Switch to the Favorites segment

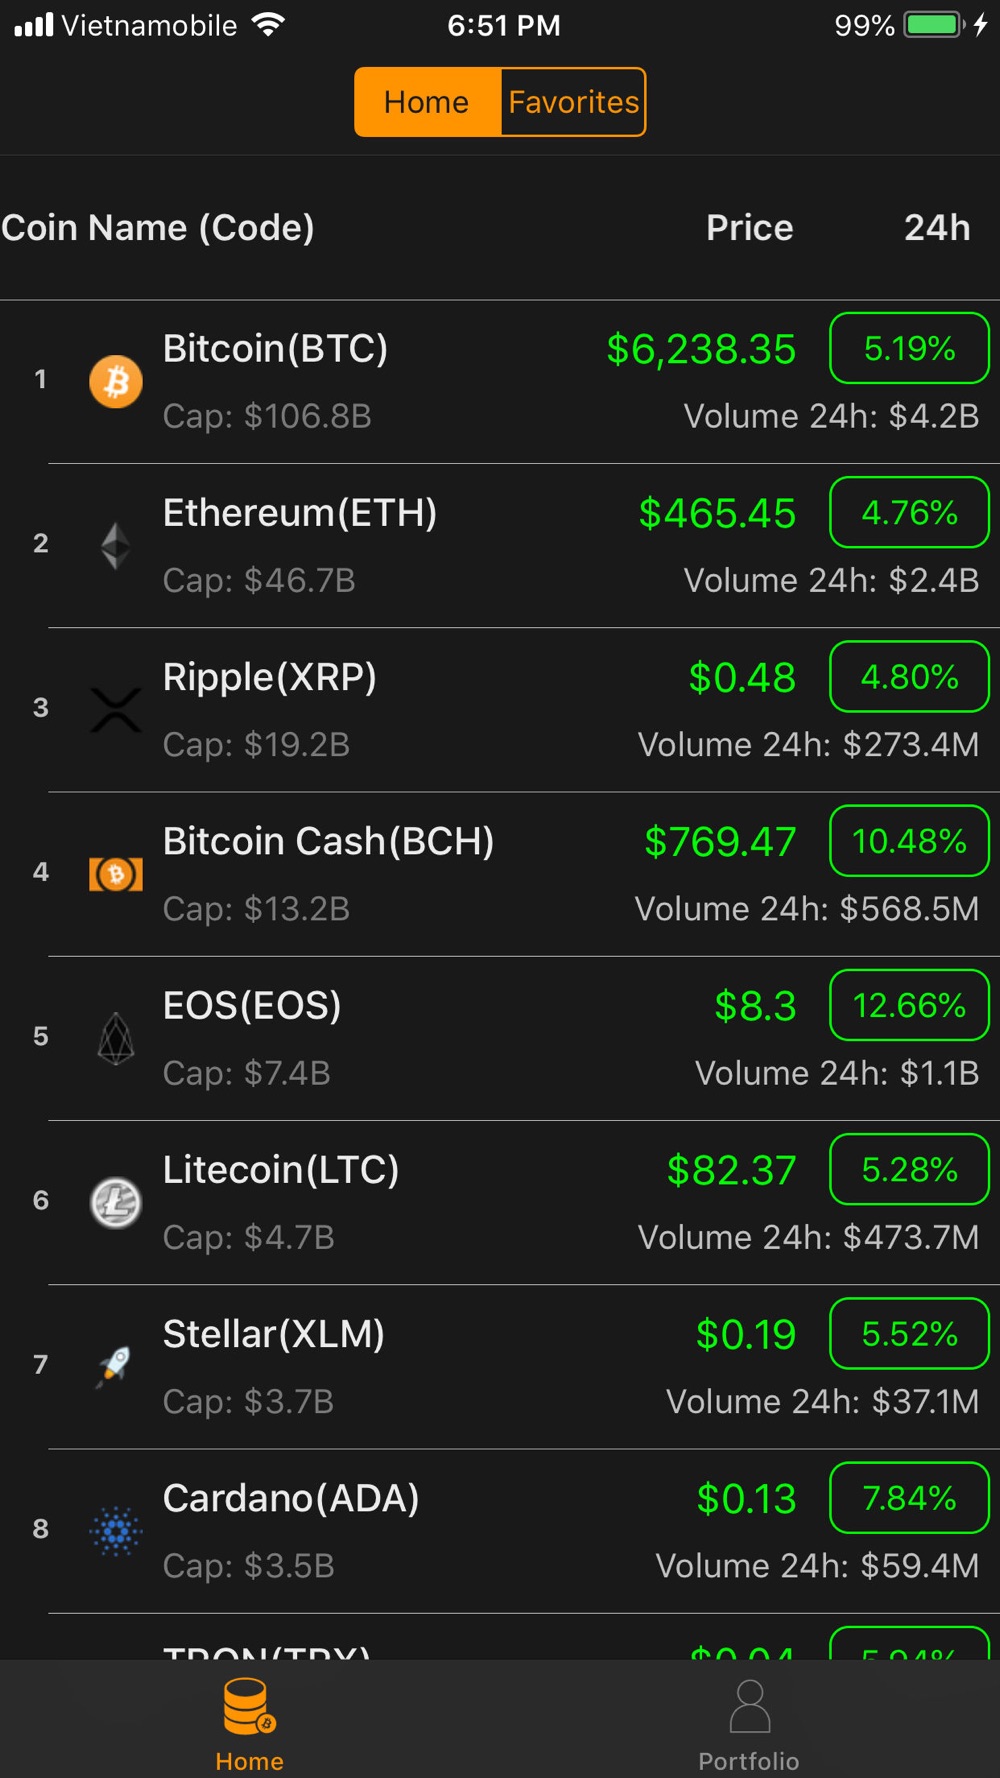[573, 102]
